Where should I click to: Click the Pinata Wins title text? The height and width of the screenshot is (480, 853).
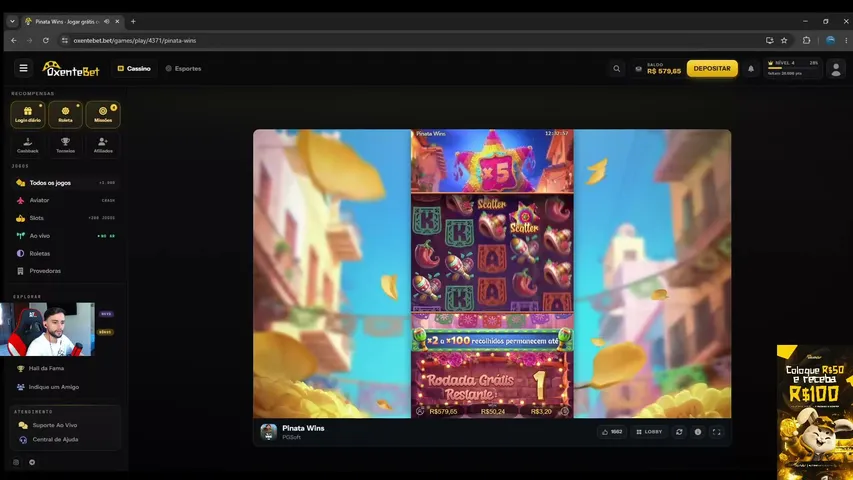tap(303, 428)
